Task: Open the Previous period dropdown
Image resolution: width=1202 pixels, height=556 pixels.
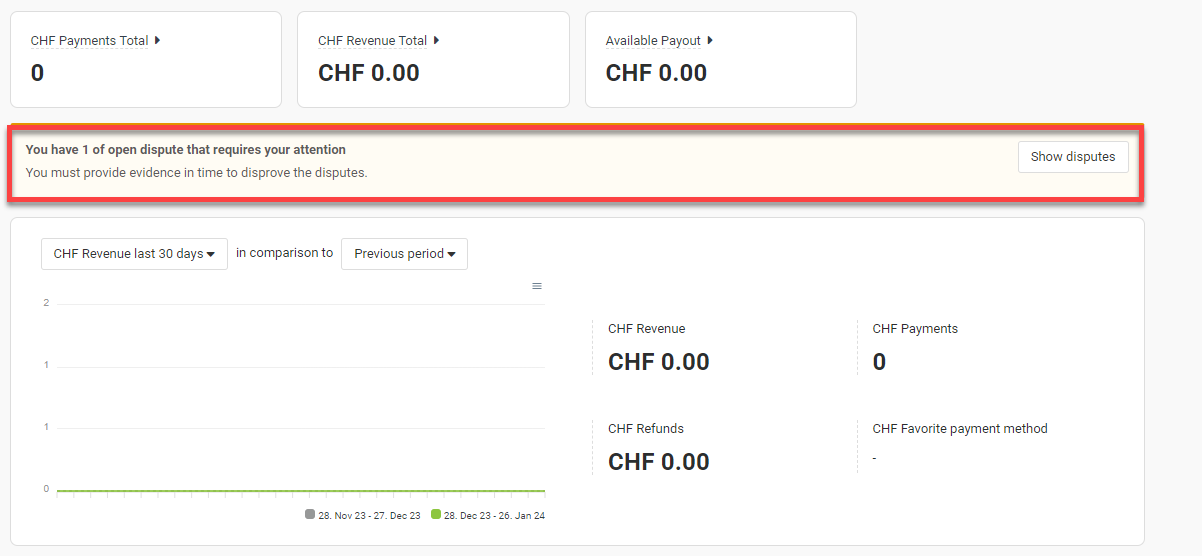Action: pyautogui.click(x=404, y=254)
